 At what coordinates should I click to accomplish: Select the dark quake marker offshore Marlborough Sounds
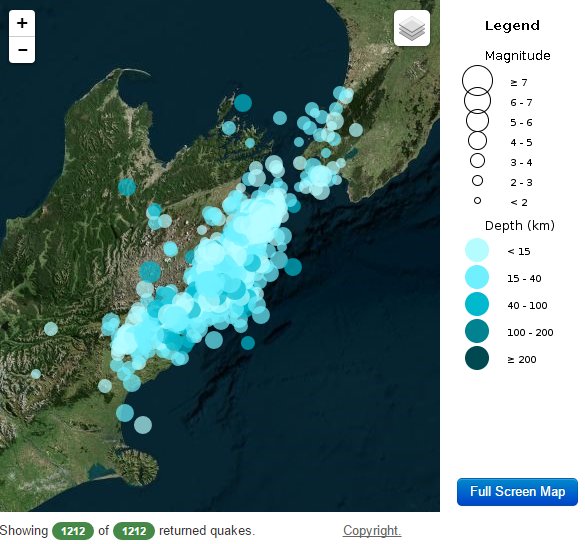coord(243,103)
